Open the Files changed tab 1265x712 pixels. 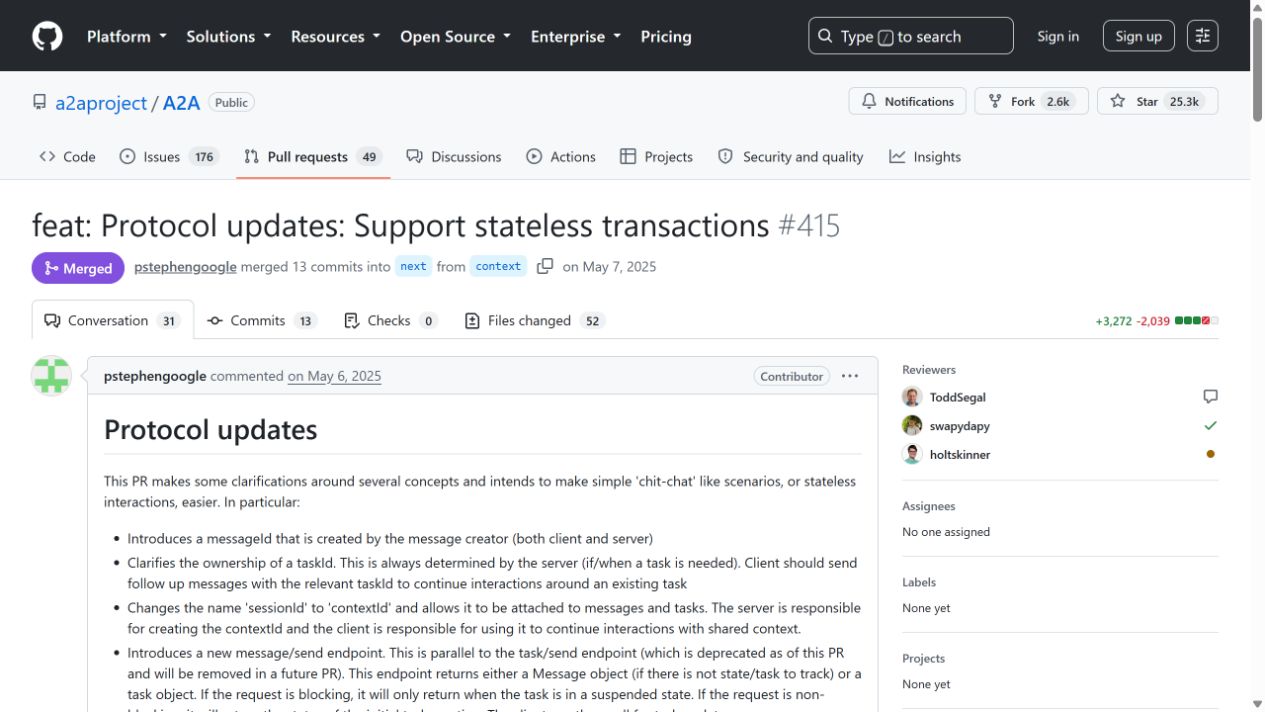534,320
